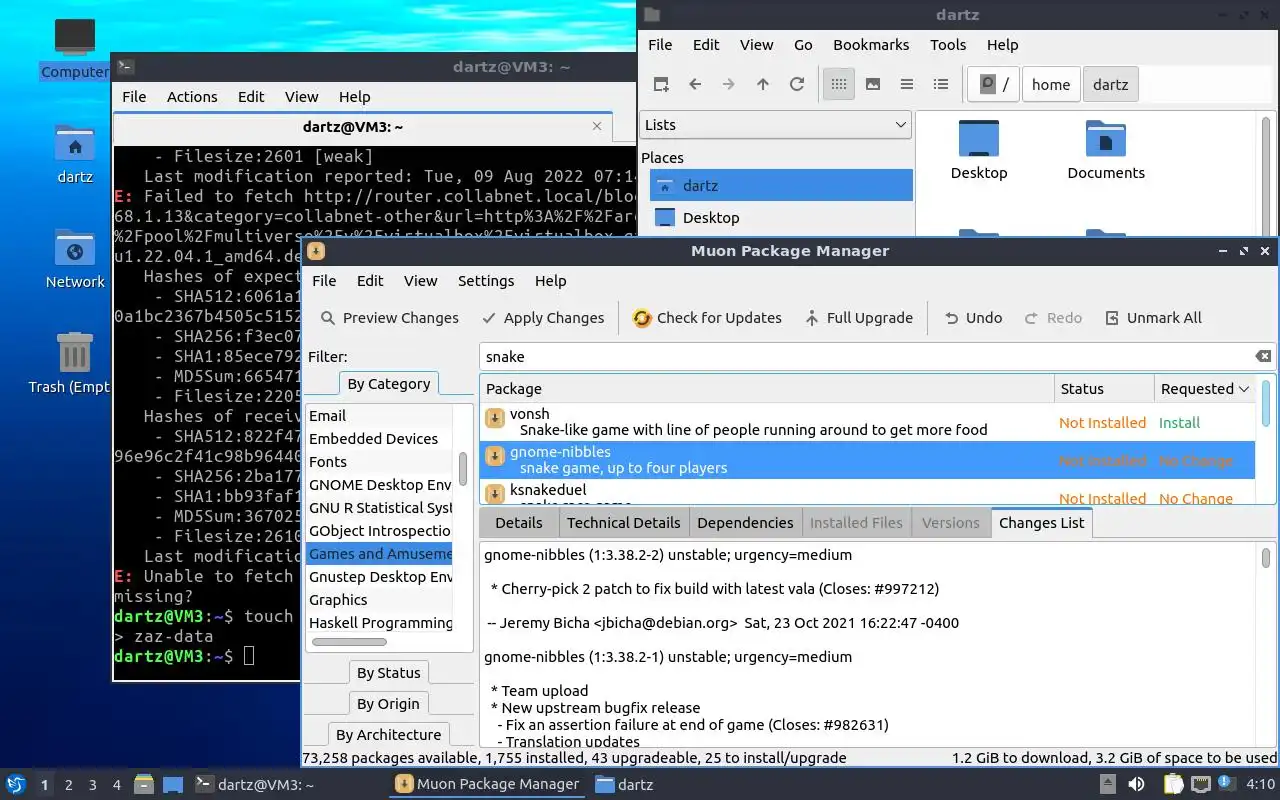Open the network tray icon
The image size is (1280, 800).
[x=1201, y=785]
